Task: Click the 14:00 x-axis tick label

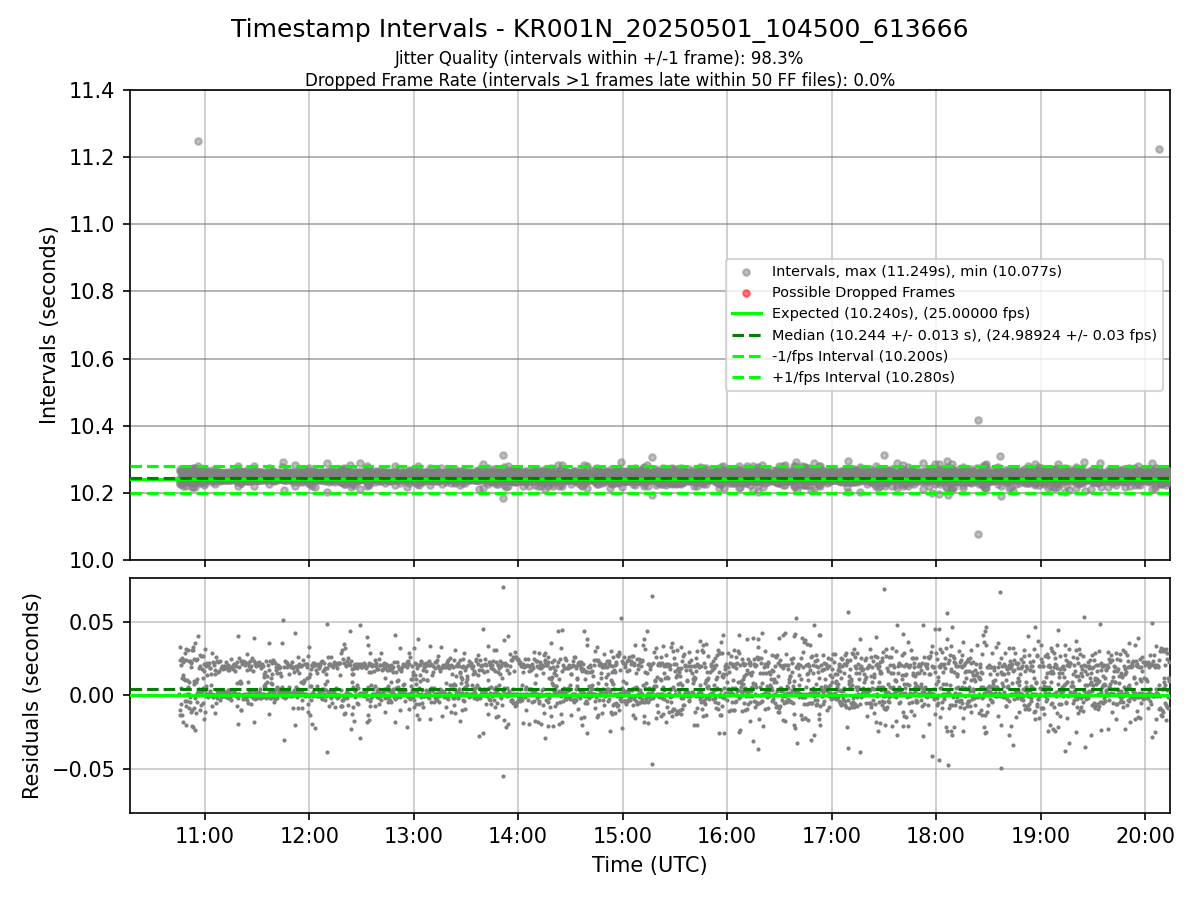Action: pyautogui.click(x=517, y=836)
